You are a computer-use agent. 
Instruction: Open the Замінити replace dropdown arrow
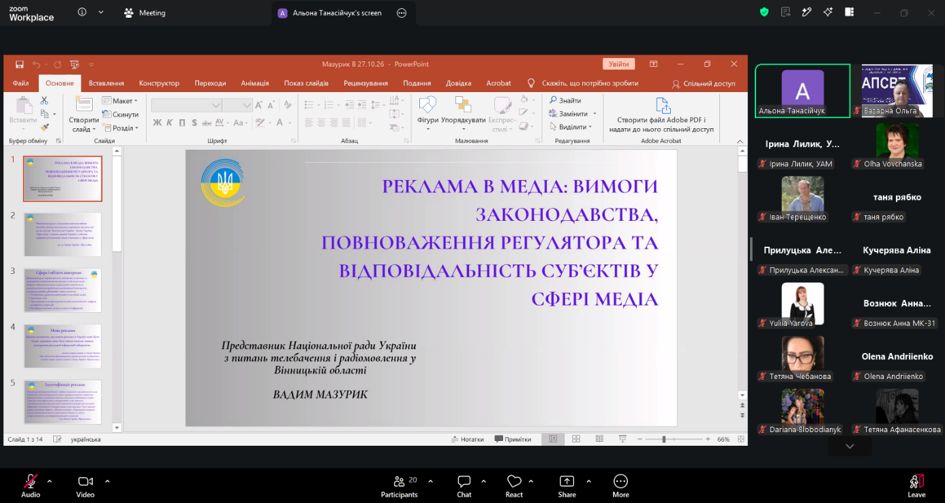(x=594, y=113)
